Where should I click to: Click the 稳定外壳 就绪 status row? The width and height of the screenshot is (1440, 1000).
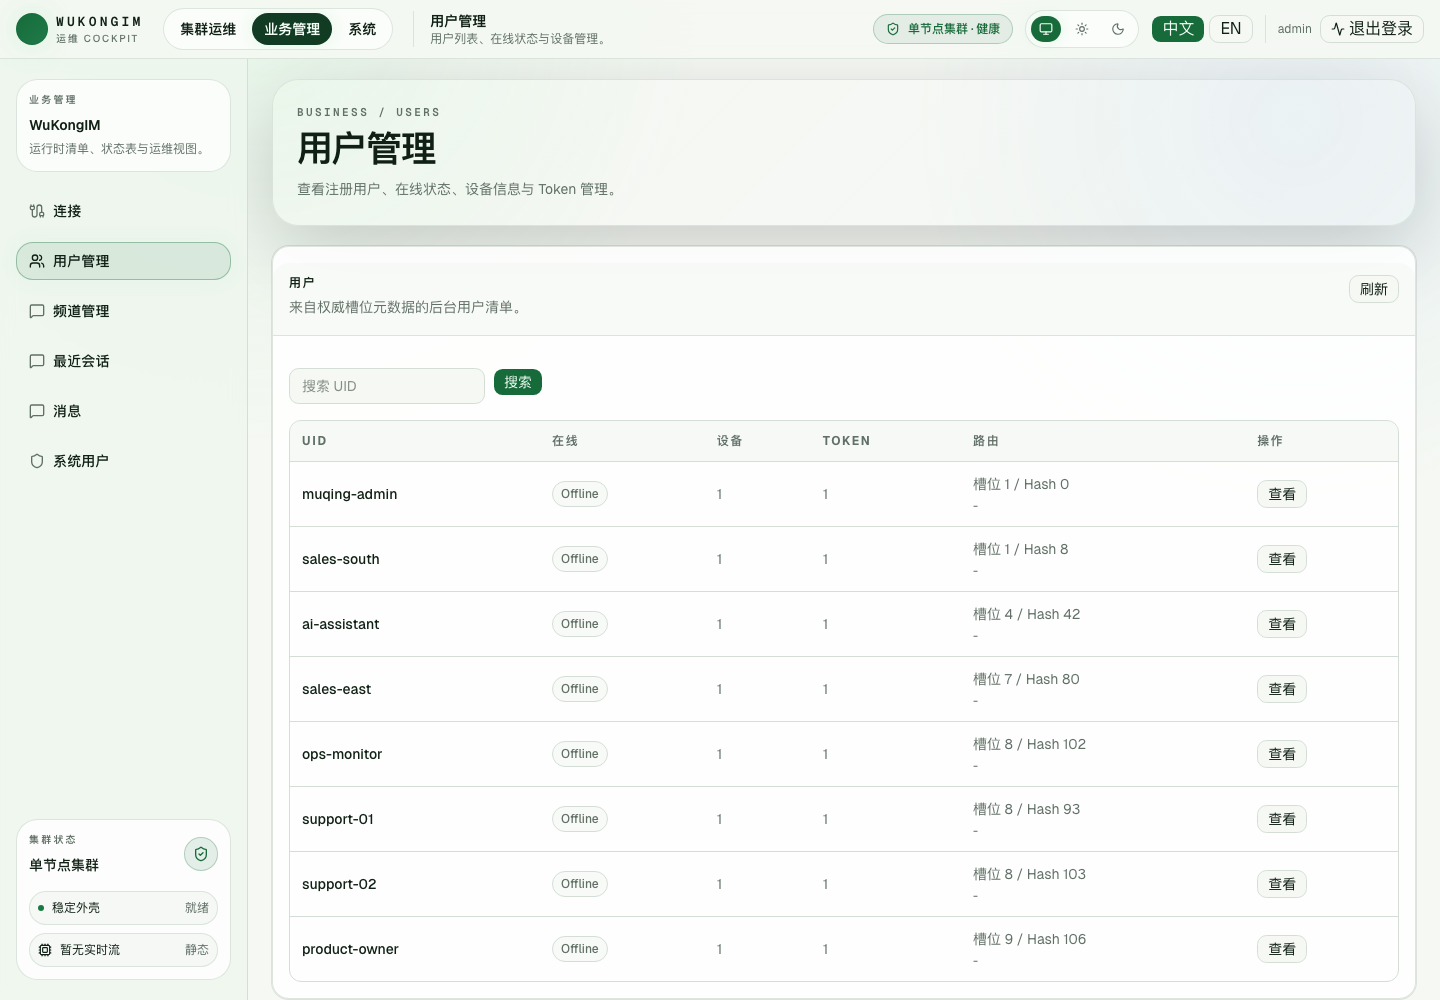(123, 908)
